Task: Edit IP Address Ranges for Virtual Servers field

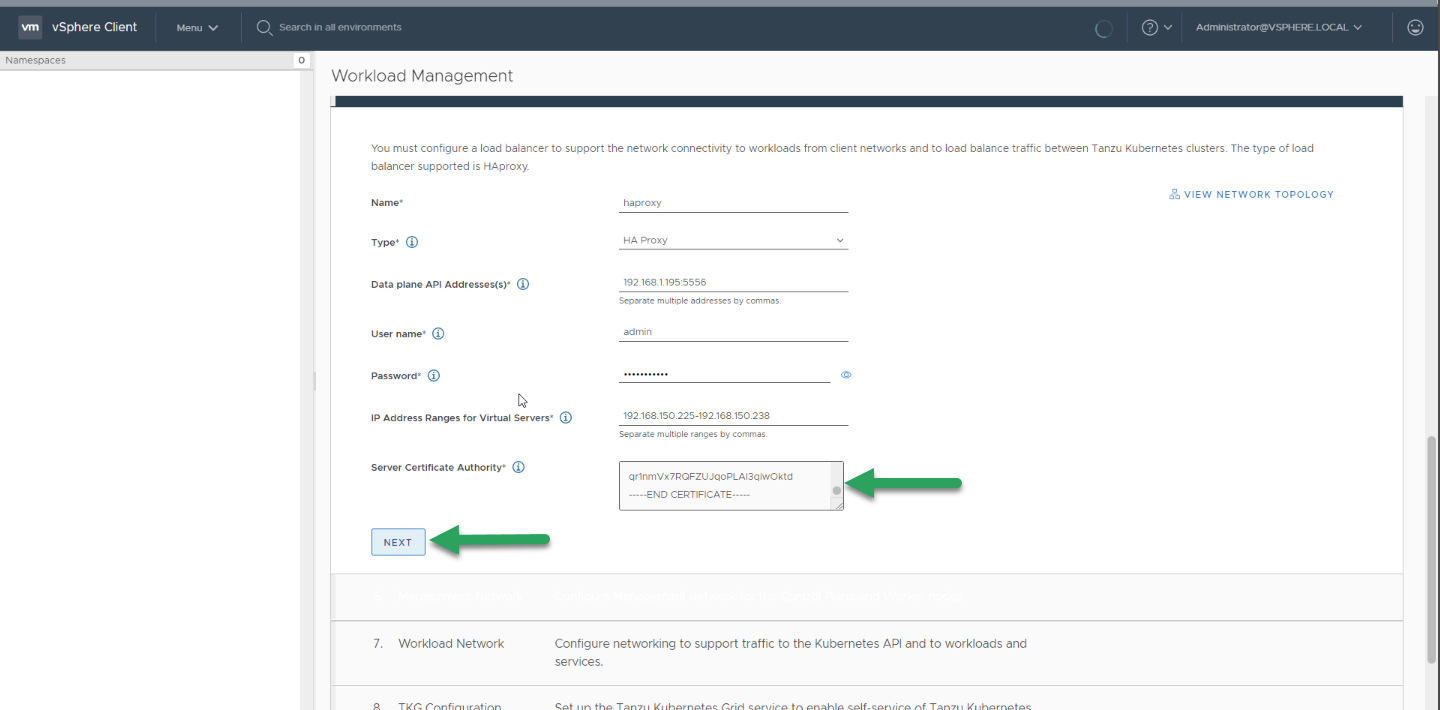Action: 733,416
